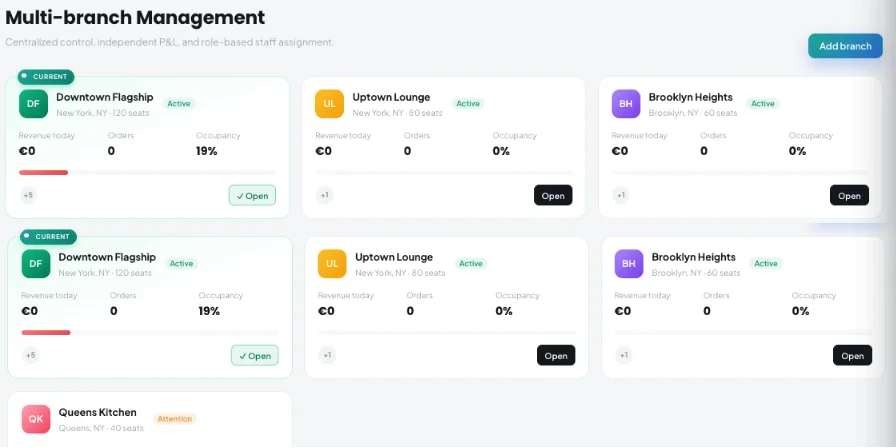Click the Multi-branch Management heading

pyautogui.click(x=135, y=17)
